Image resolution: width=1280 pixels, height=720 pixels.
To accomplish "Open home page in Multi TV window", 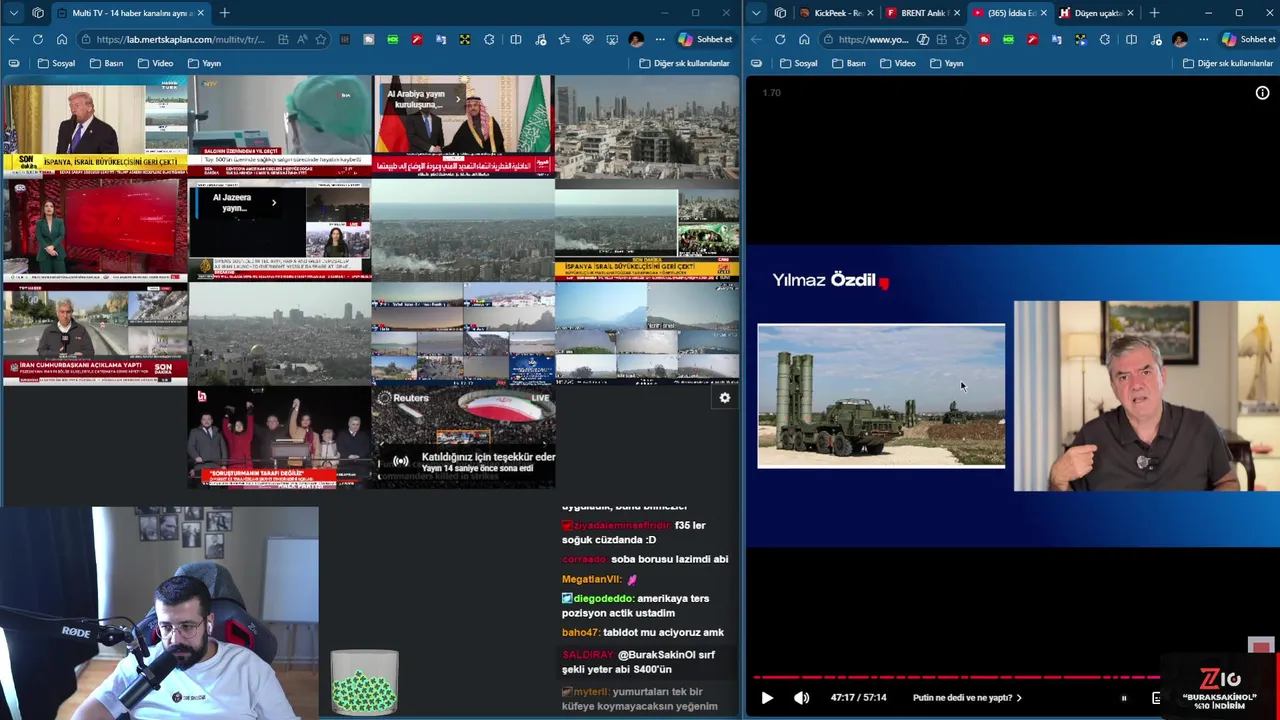I will point(62,39).
